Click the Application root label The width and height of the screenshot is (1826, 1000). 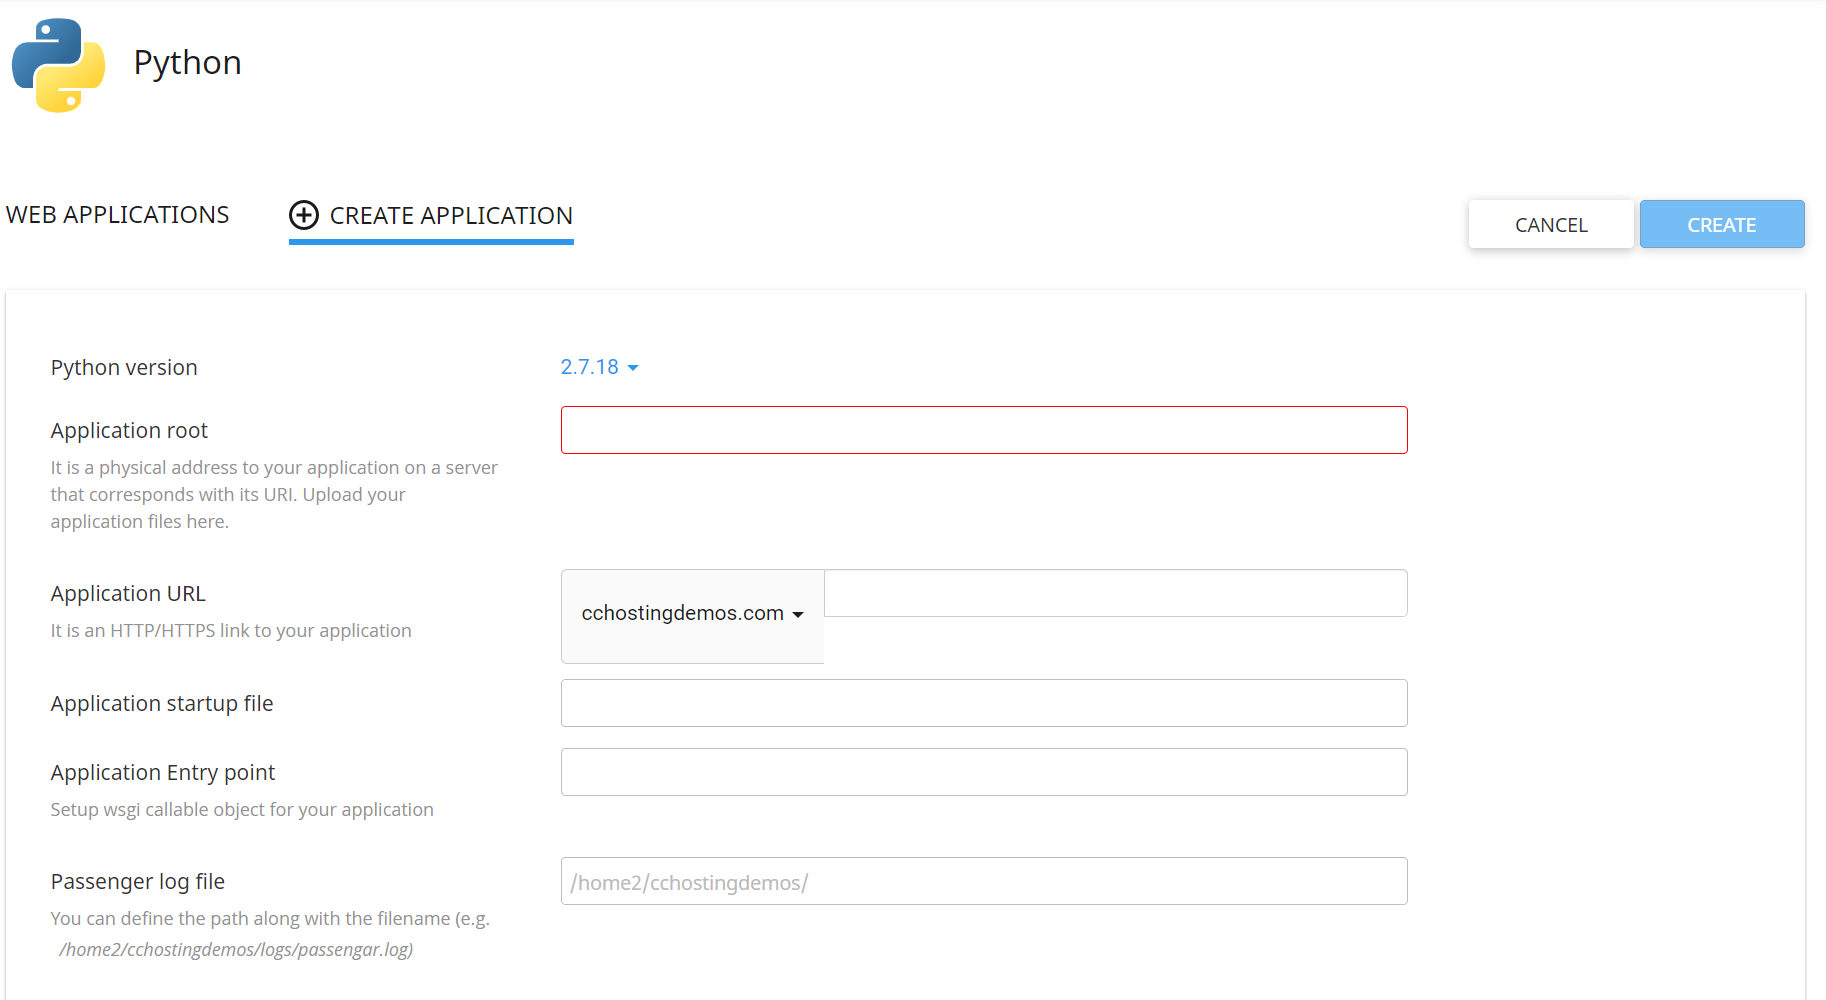click(129, 431)
